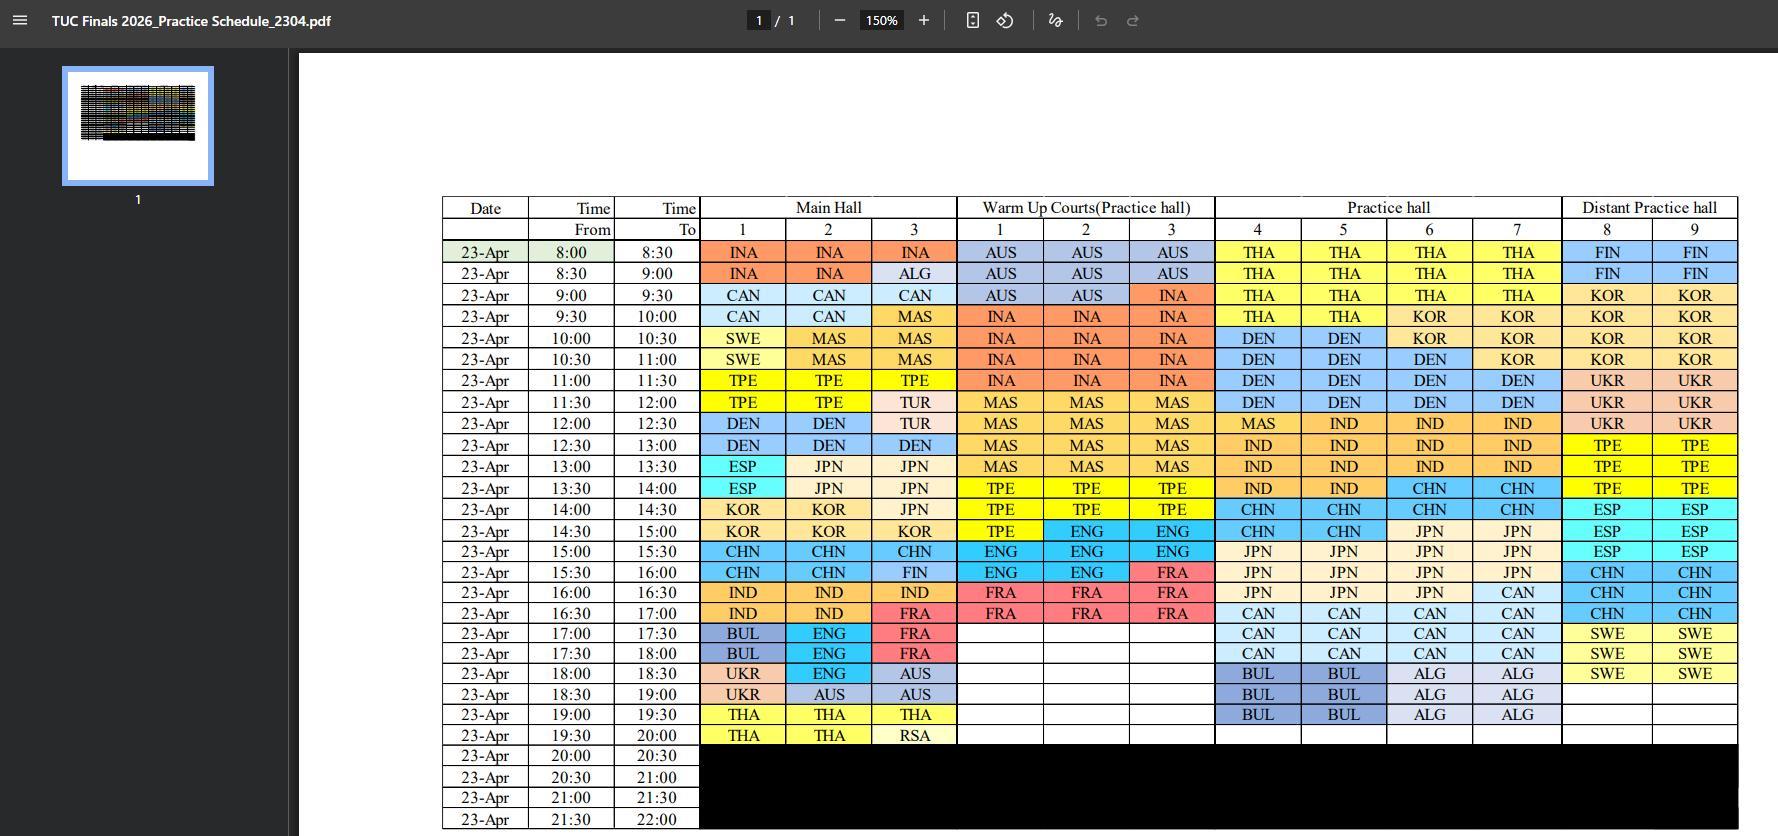Click the "Main Hall" table header

coord(828,207)
